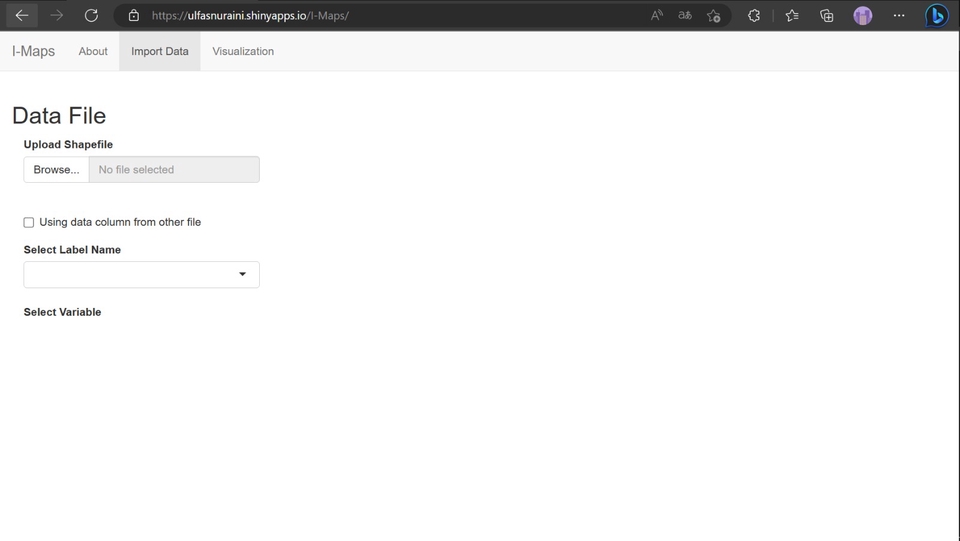Go back using the browser back arrow
Viewport: 960px width, 541px height.
pos(22,15)
